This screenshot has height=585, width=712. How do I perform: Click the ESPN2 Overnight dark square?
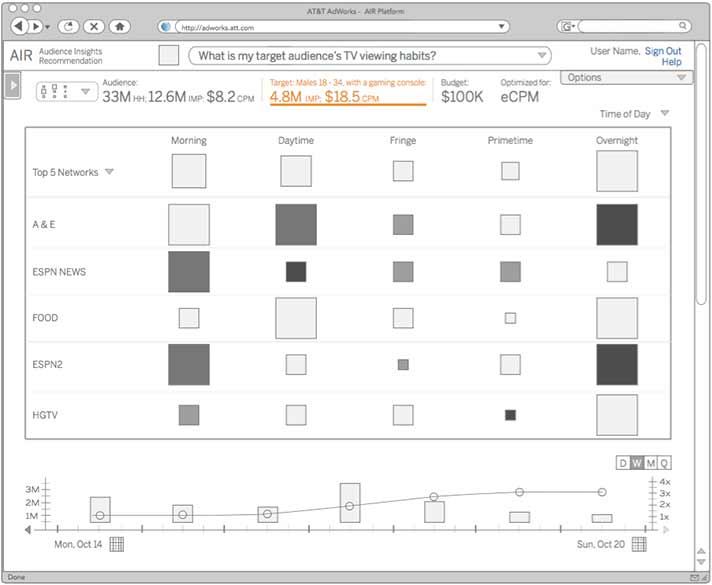click(x=617, y=364)
